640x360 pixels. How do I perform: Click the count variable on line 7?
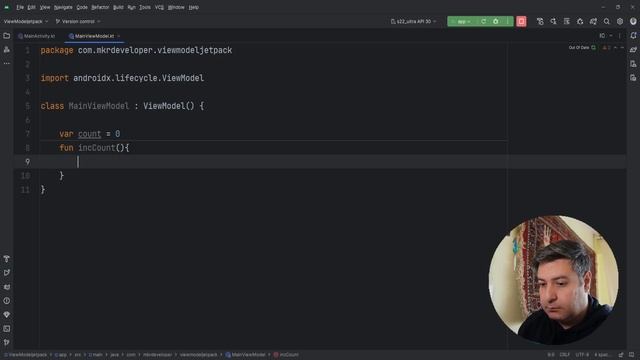coord(89,134)
